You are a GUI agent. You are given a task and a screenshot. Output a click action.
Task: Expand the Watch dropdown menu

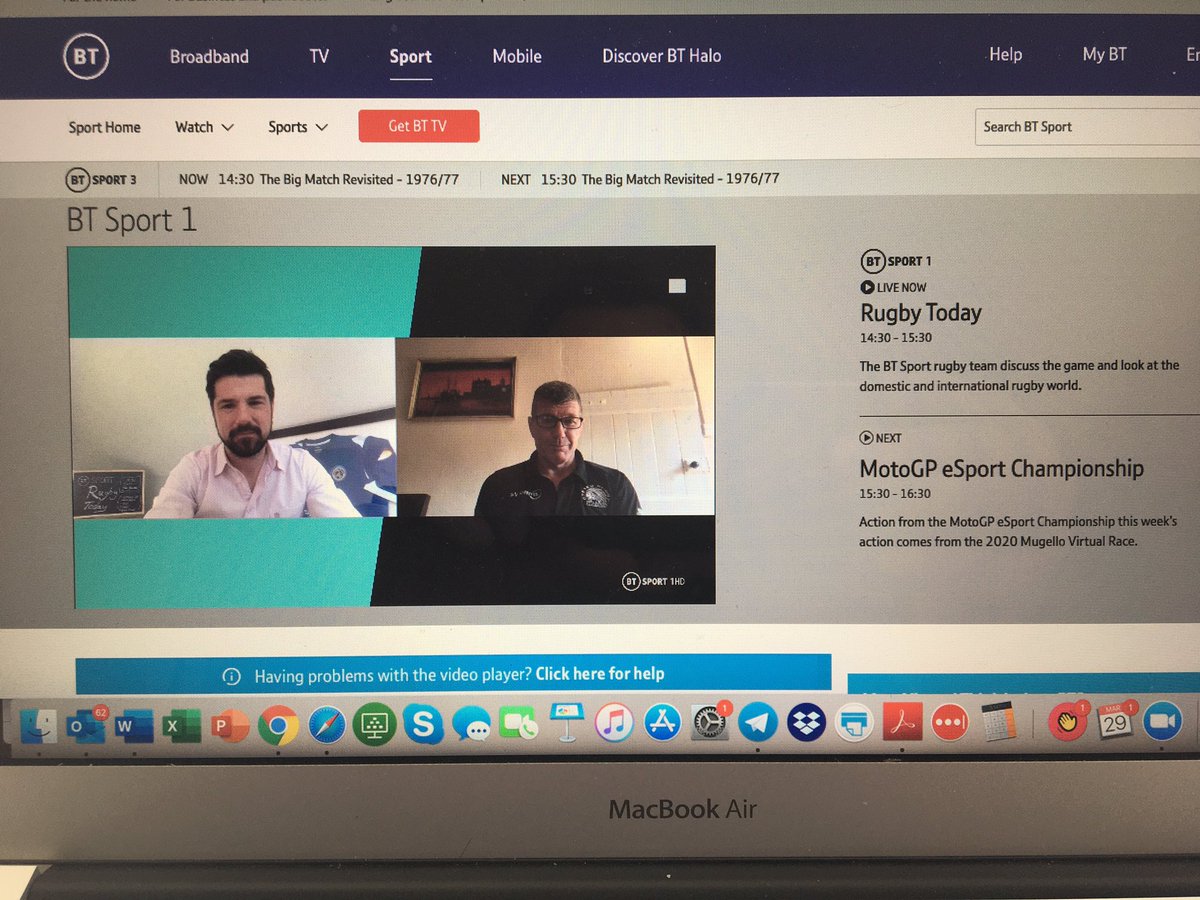coord(204,127)
